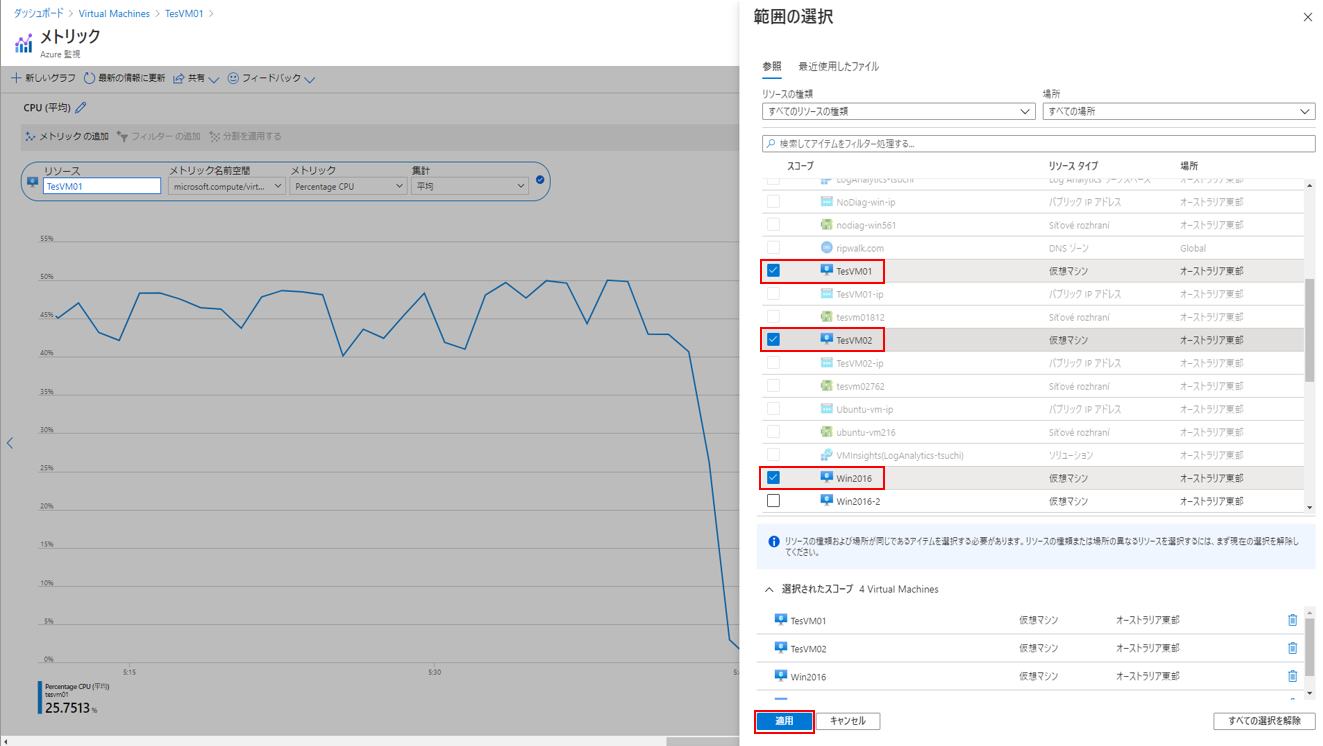Uncheck the TesVM01 checkbox
1323x746 pixels.
tap(773, 270)
